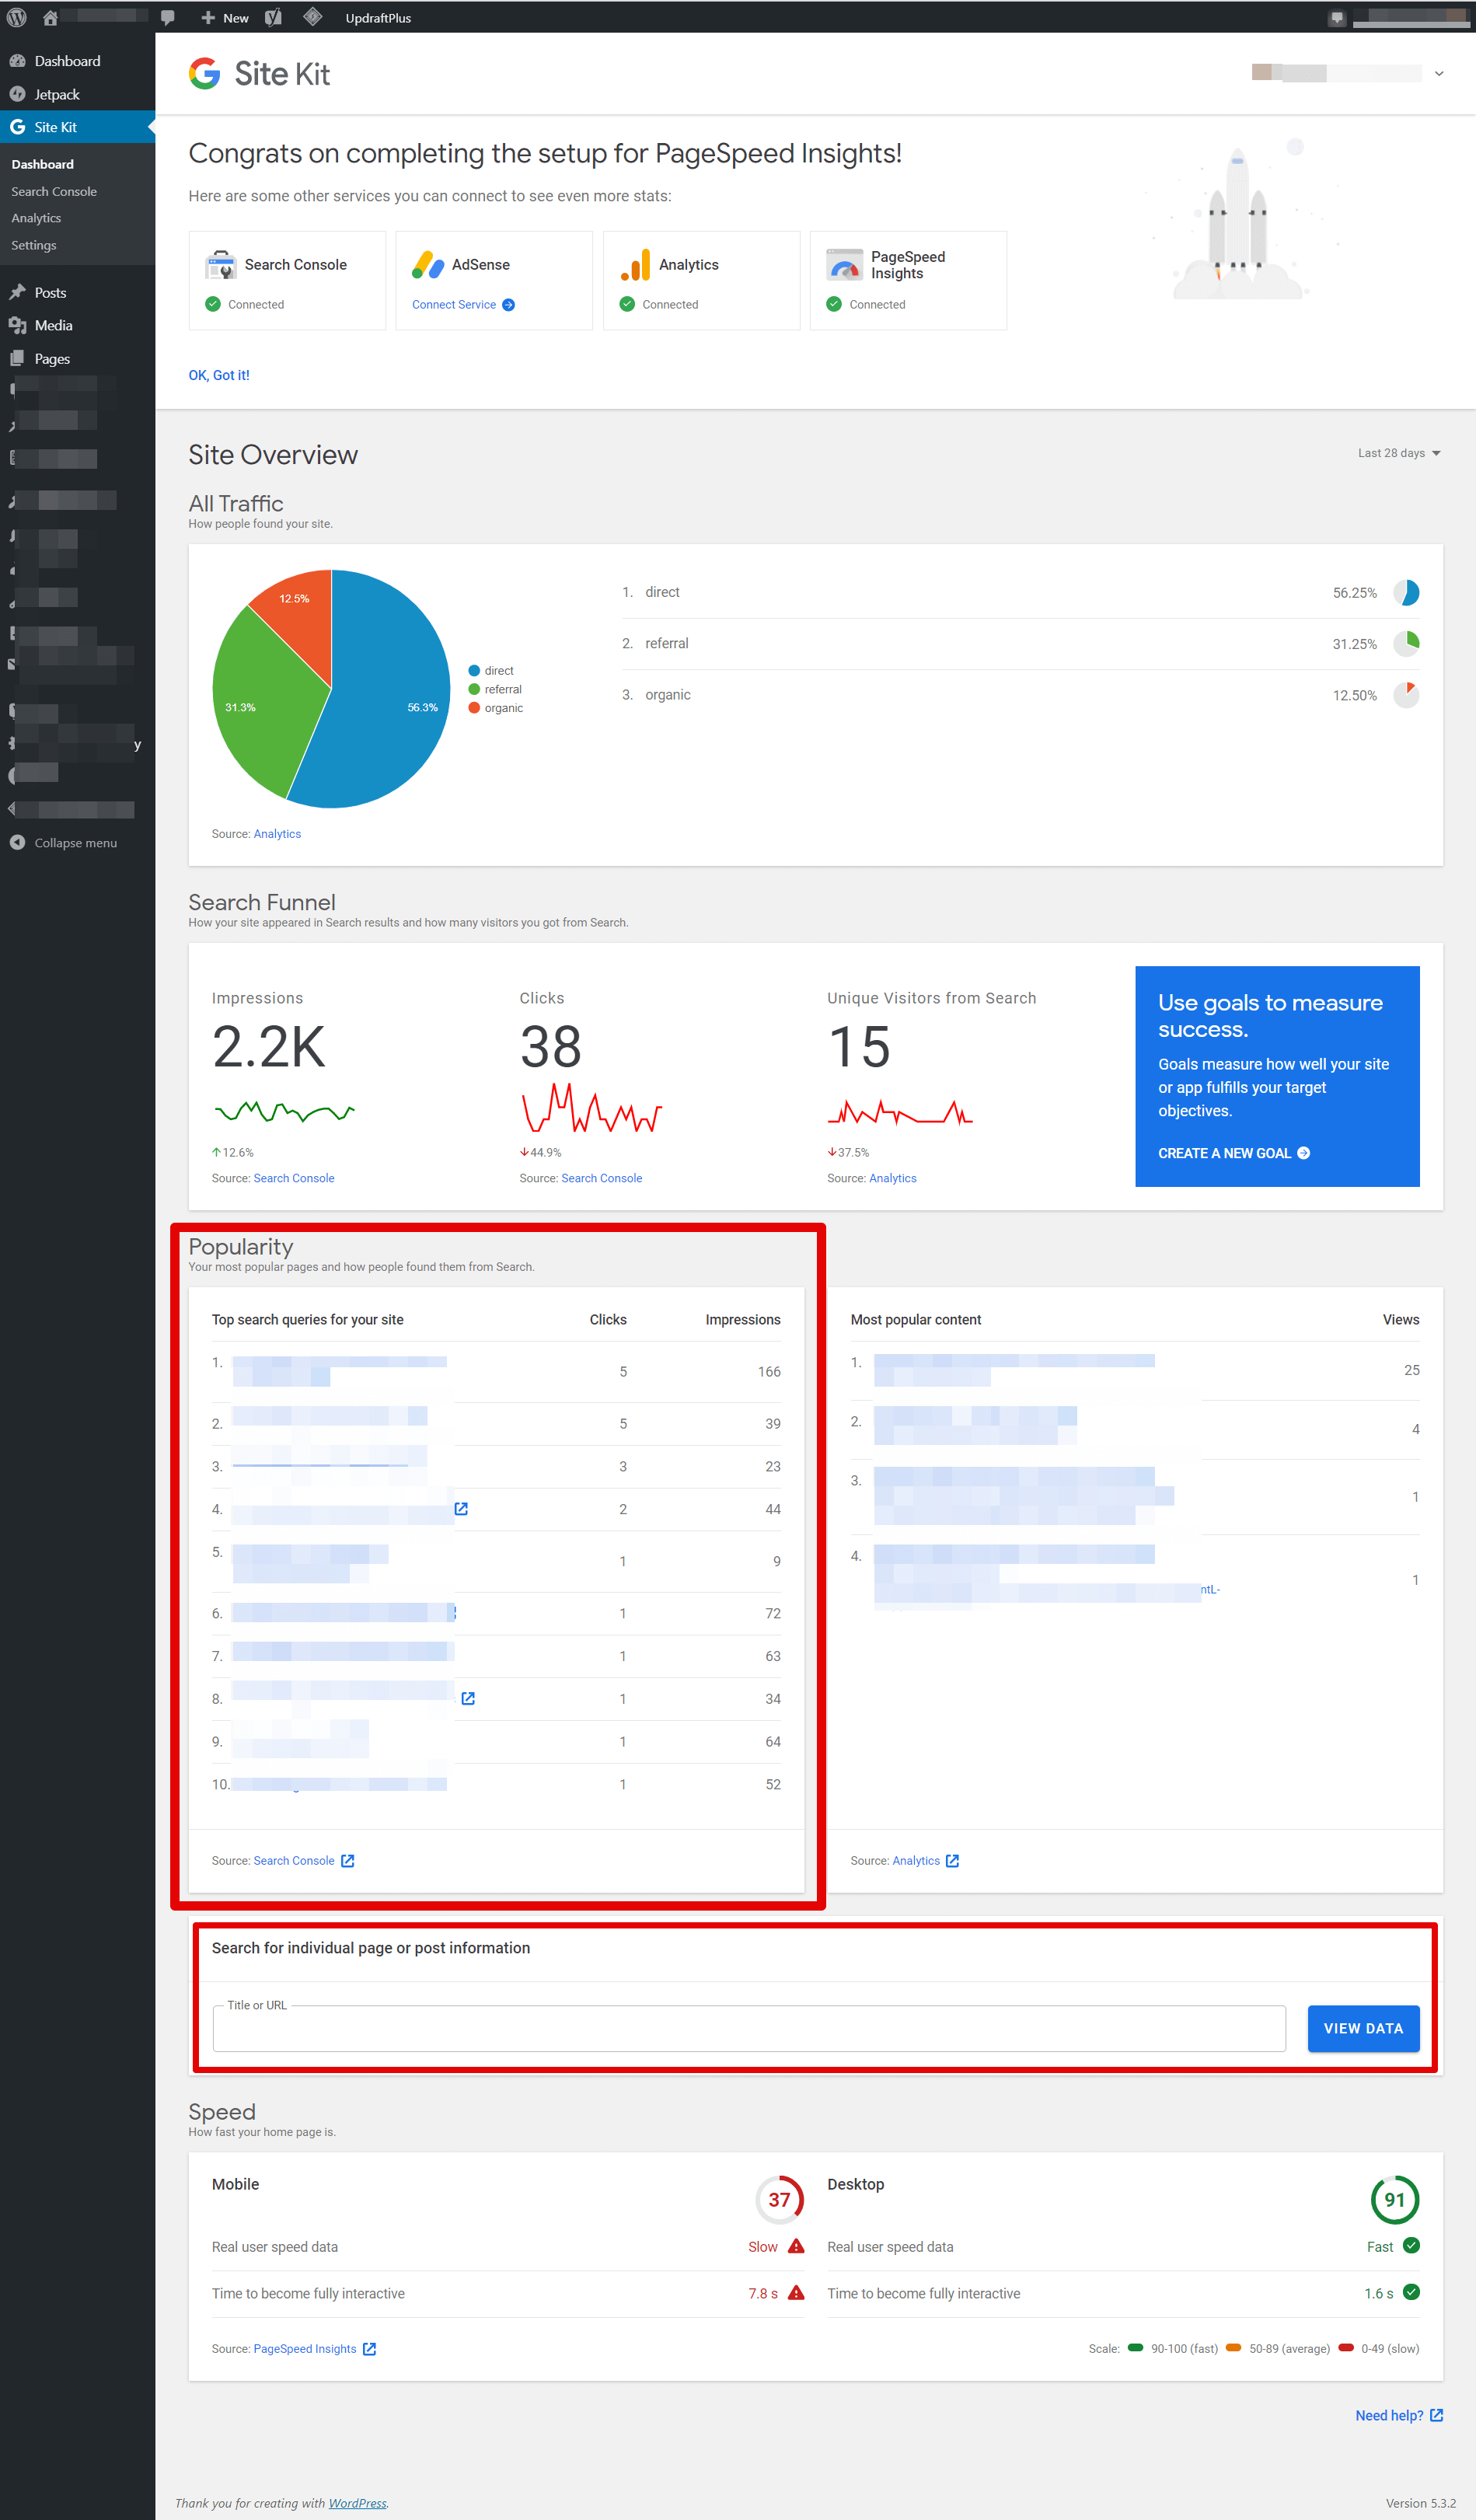The height and width of the screenshot is (2520, 1476).
Task: Open Search Console source under Clicks
Action: click(x=602, y=1178)
